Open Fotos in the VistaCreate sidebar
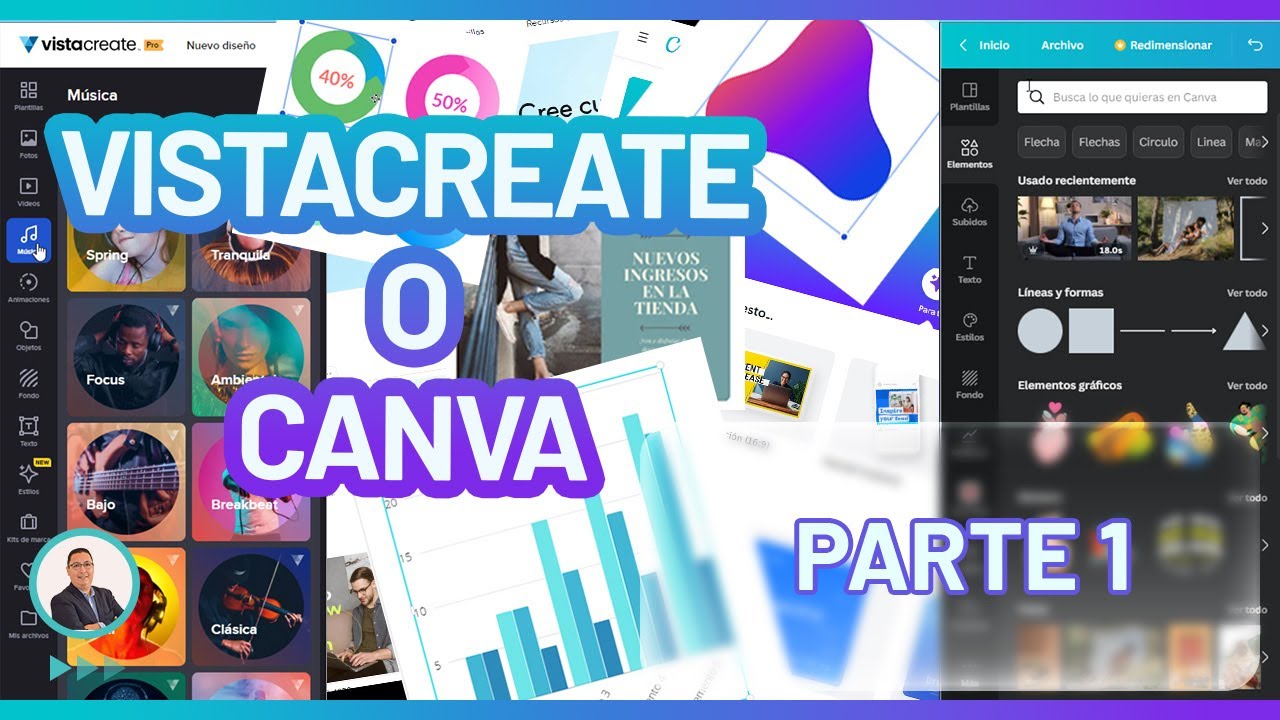1280x720 pixels. [28, 143]
